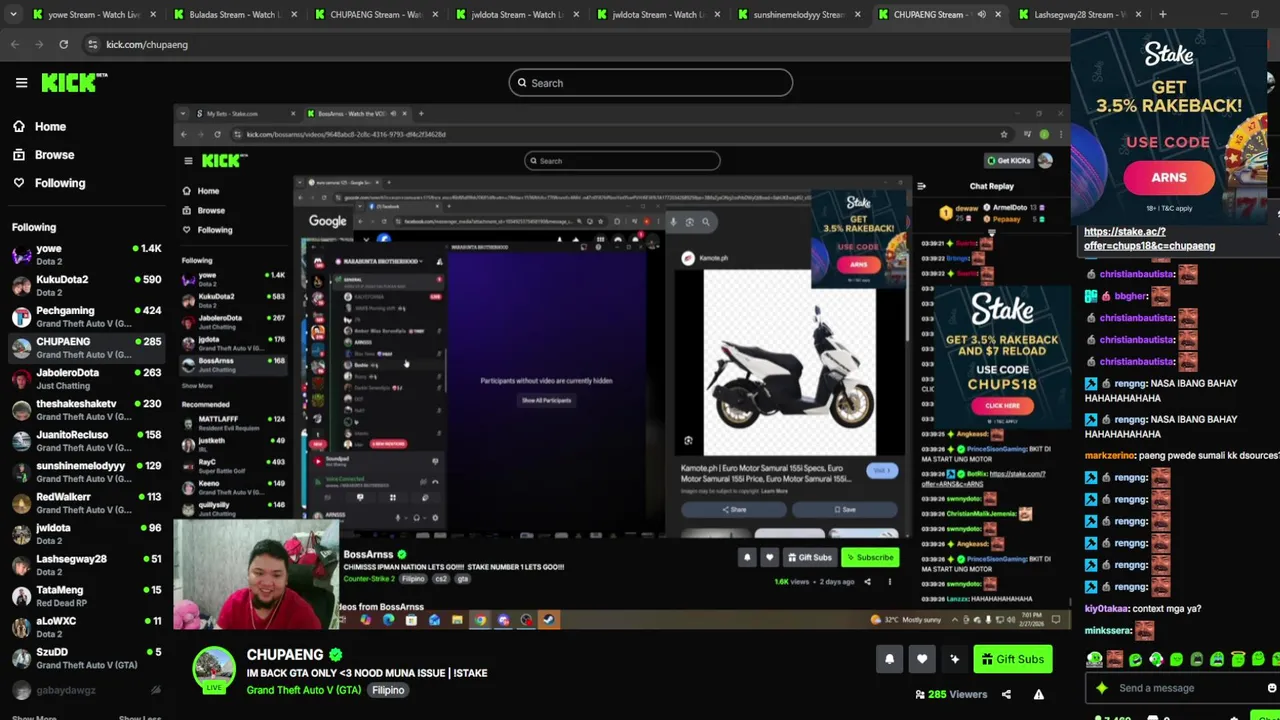
Task: Click the Stake logo in the top-right ad
Action: tap(1169, 54)
